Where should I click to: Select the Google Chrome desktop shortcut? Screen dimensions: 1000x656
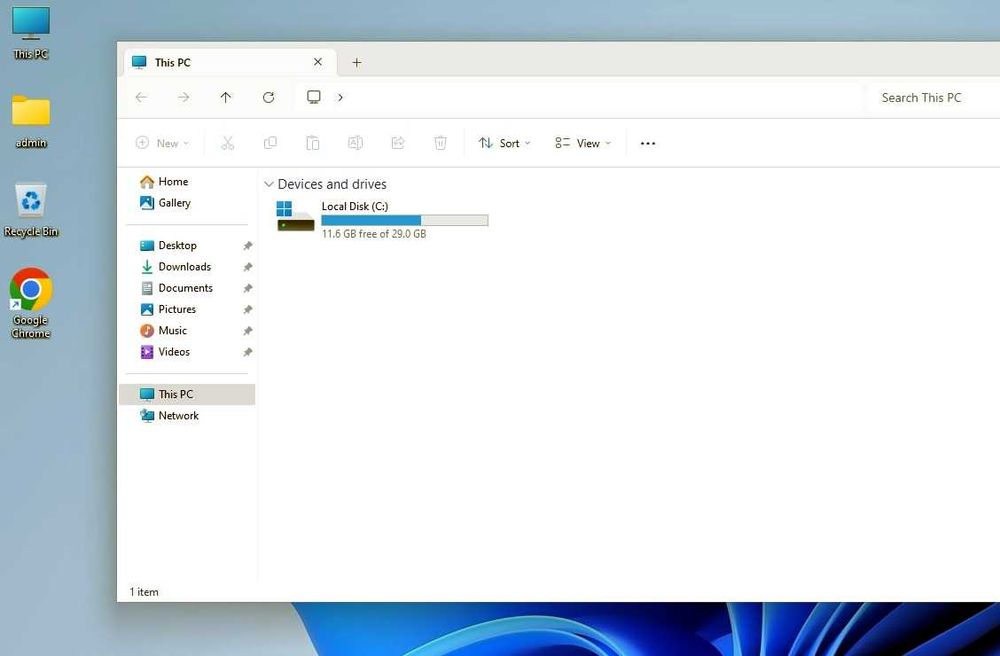(31, 303)
